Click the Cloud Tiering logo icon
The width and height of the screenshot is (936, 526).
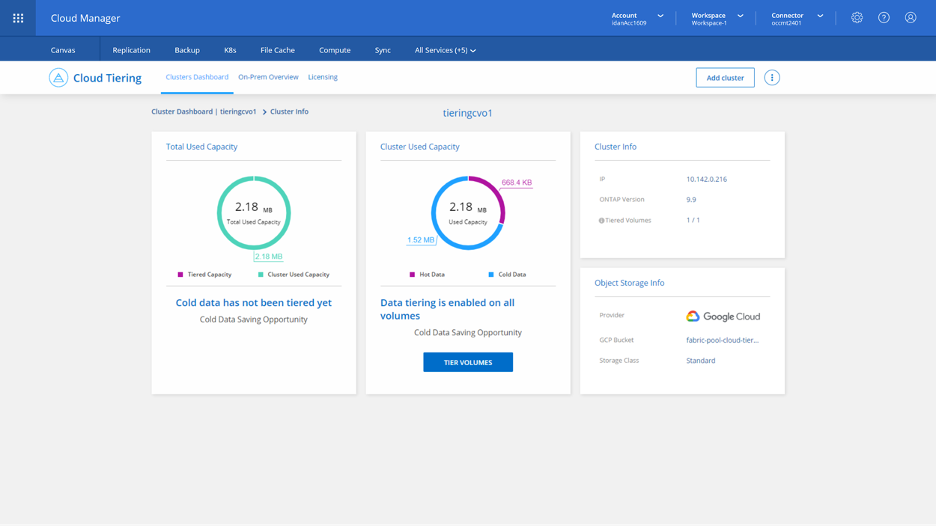[58, 78]
